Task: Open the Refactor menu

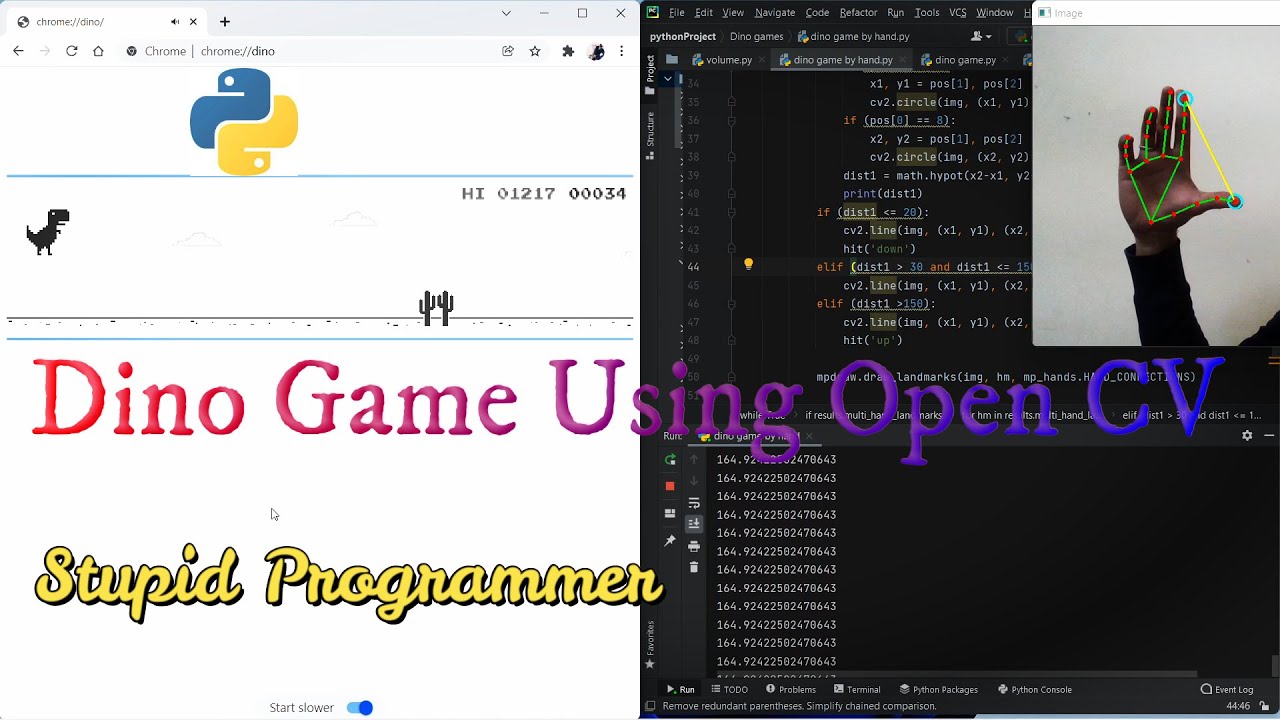Action: tap(858, 13)
